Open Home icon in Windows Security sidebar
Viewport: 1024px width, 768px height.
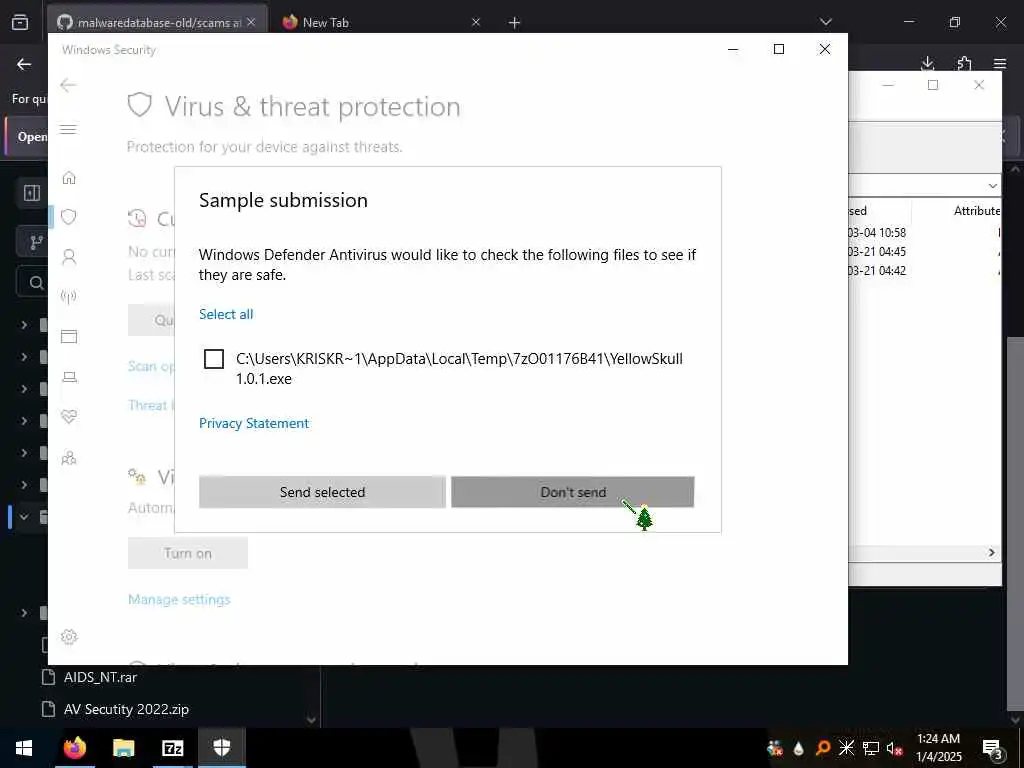click(69, 178)
